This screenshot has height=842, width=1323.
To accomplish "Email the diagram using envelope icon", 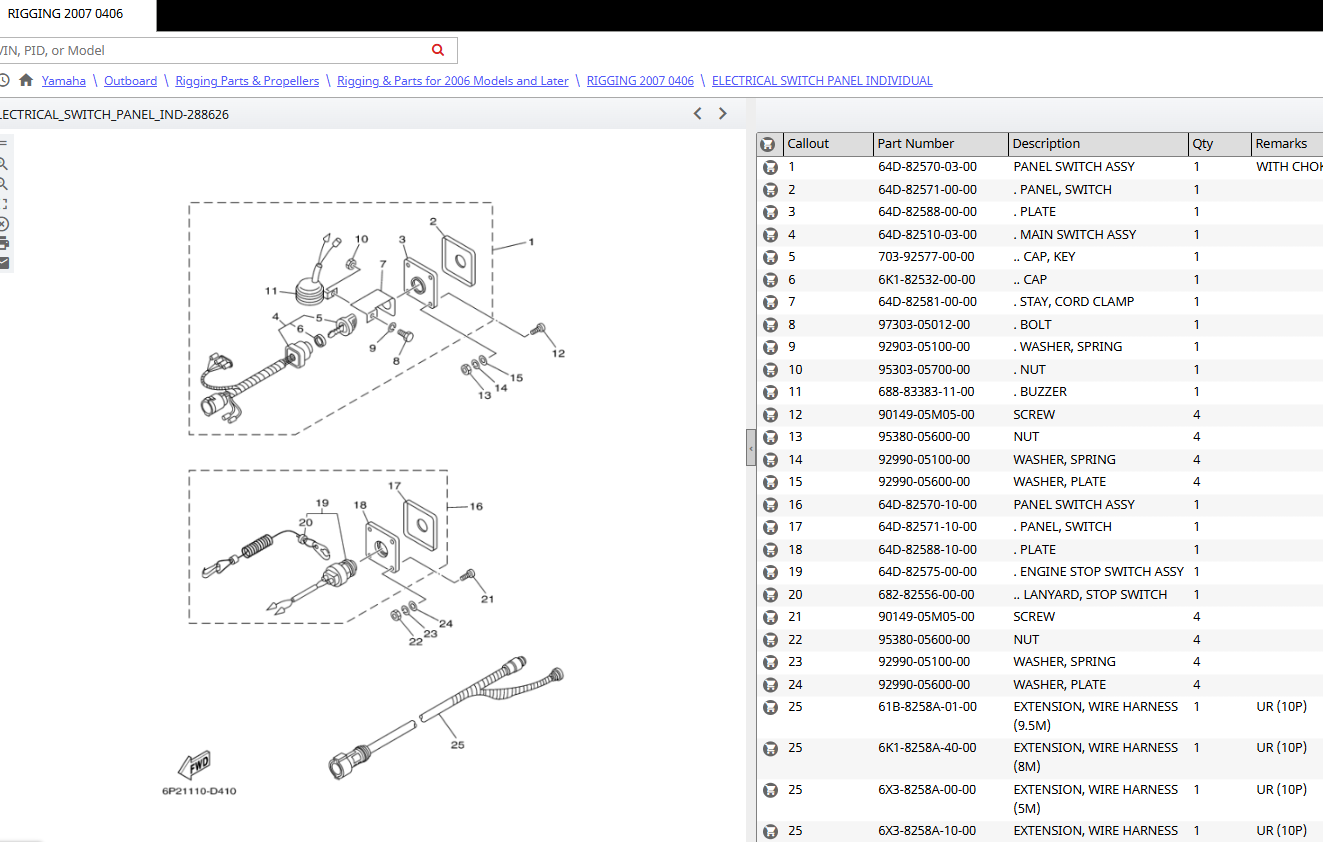I will tap(4, 263).
